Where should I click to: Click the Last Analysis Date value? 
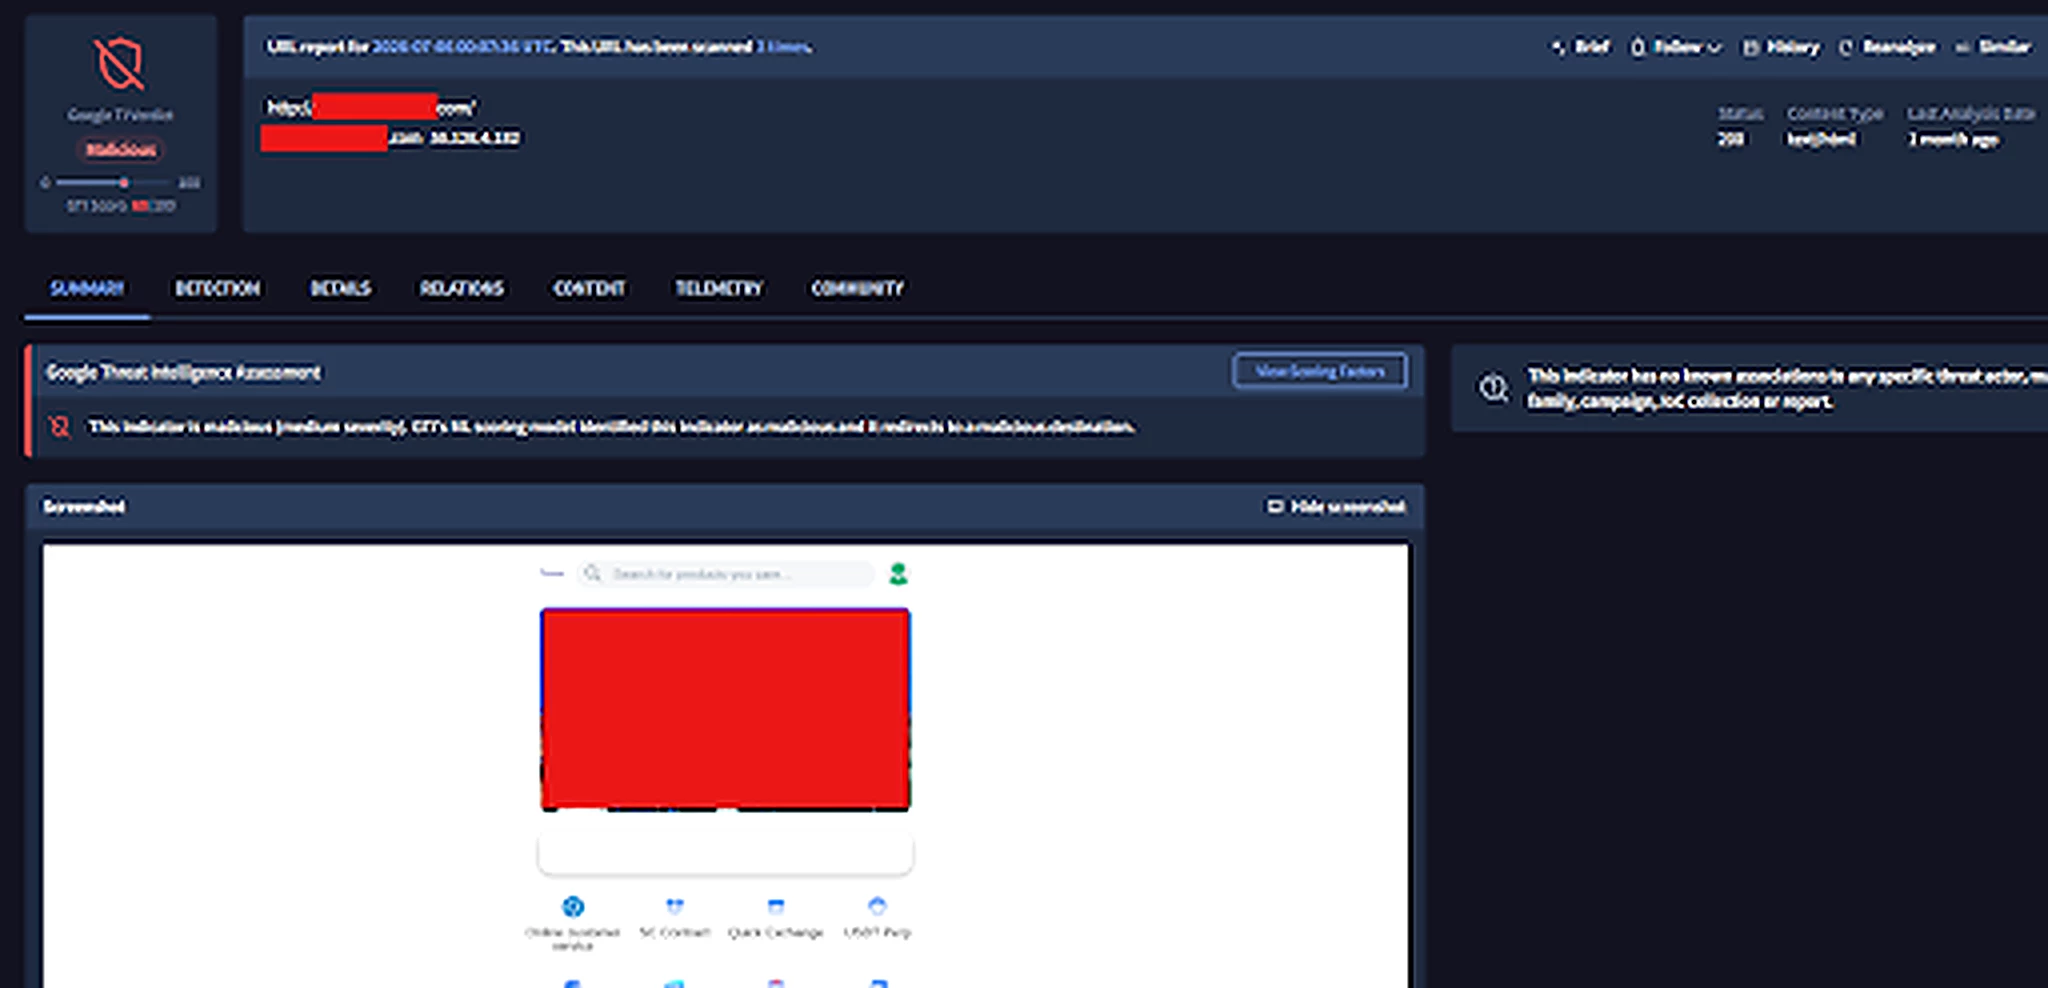[1953, 139]
